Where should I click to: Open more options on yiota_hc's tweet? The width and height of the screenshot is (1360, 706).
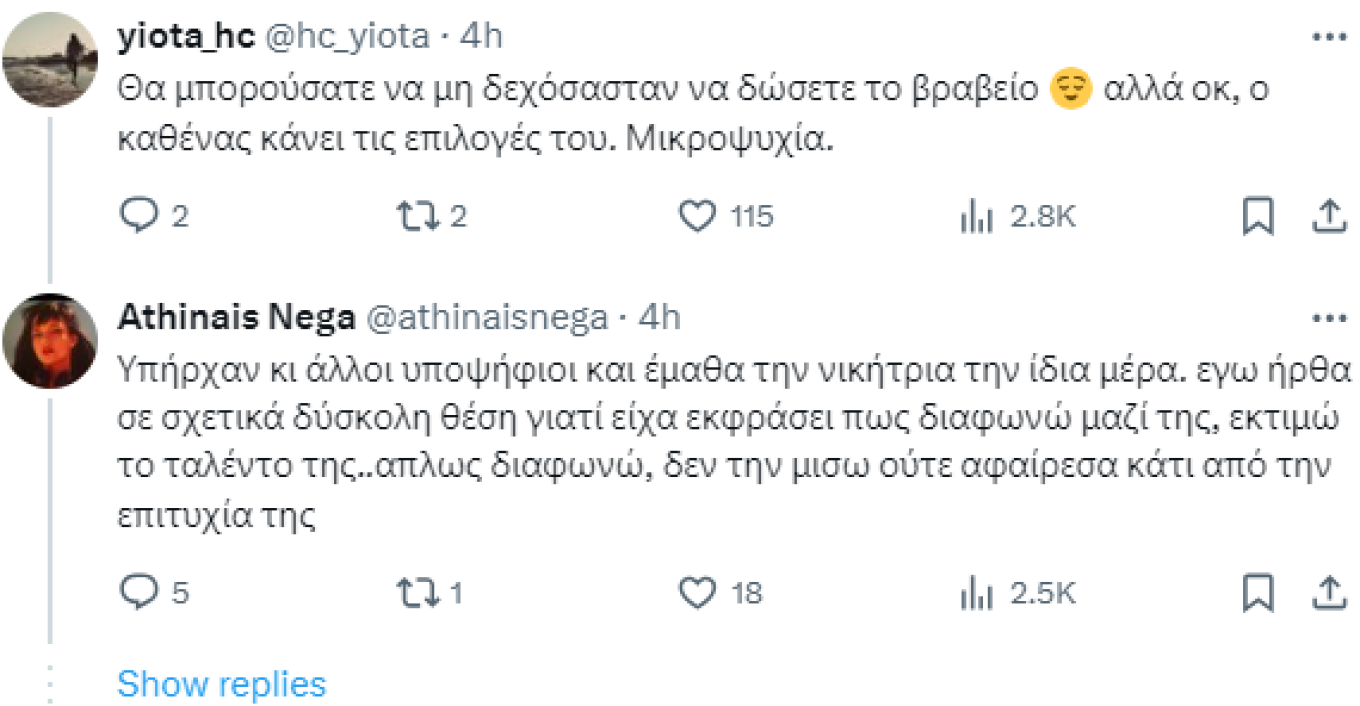tap(1328, 36)
